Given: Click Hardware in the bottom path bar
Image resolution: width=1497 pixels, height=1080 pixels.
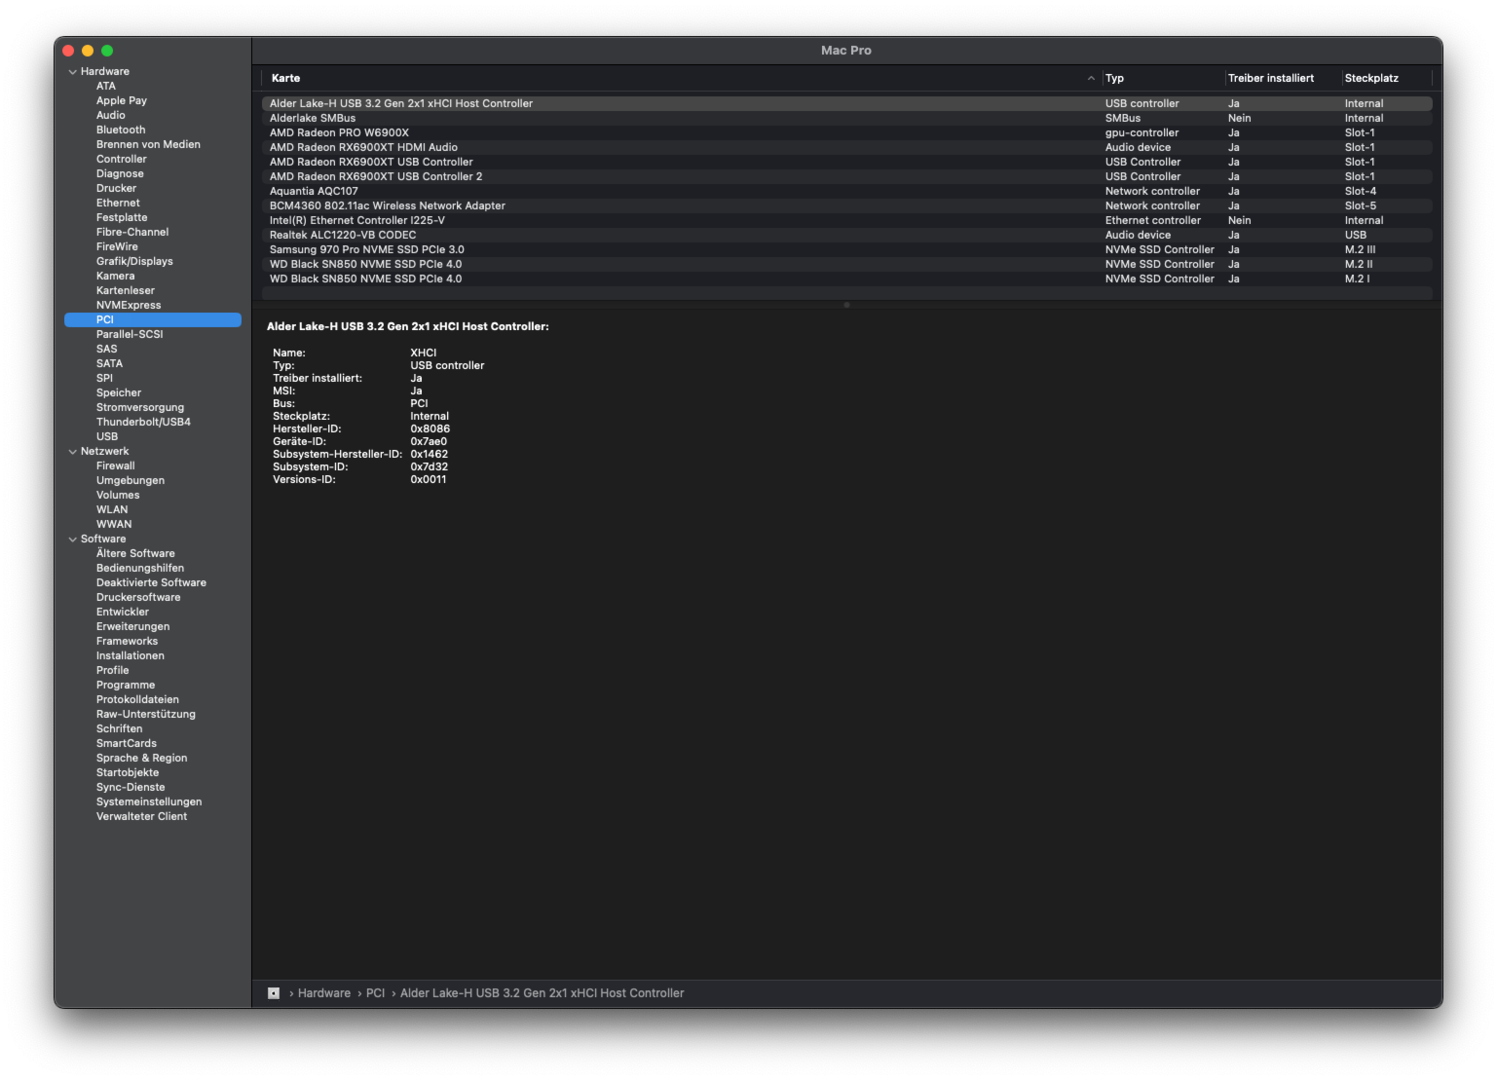Looking at the screenshot, I should click(x=324, y=993).
